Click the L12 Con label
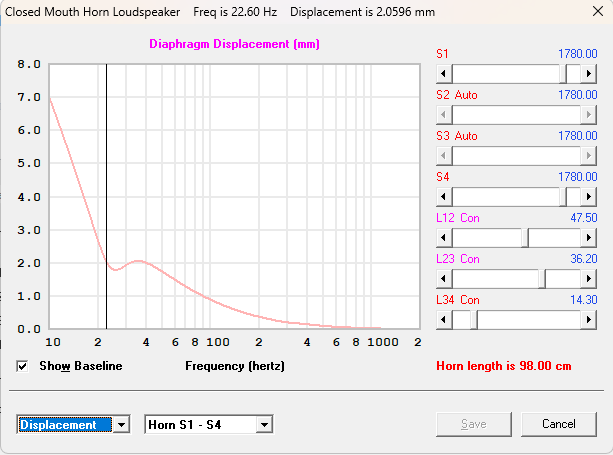This screenshot has width=613, height=455. click(458, 218)
